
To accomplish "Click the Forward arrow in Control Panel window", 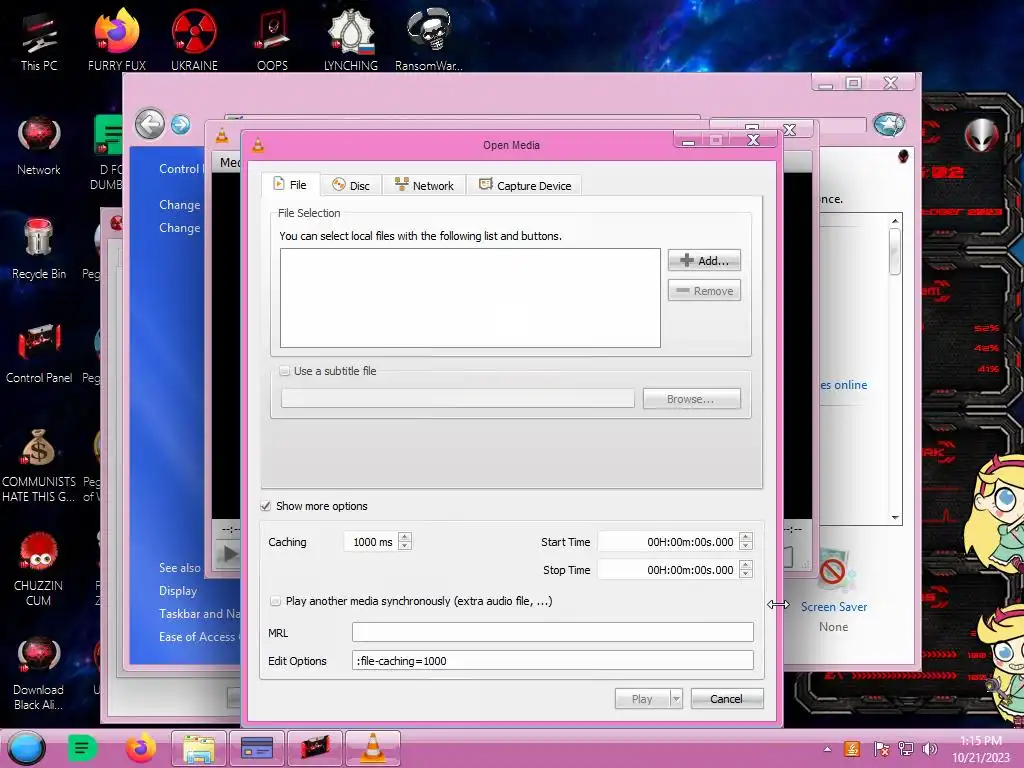I will point(181,124).
